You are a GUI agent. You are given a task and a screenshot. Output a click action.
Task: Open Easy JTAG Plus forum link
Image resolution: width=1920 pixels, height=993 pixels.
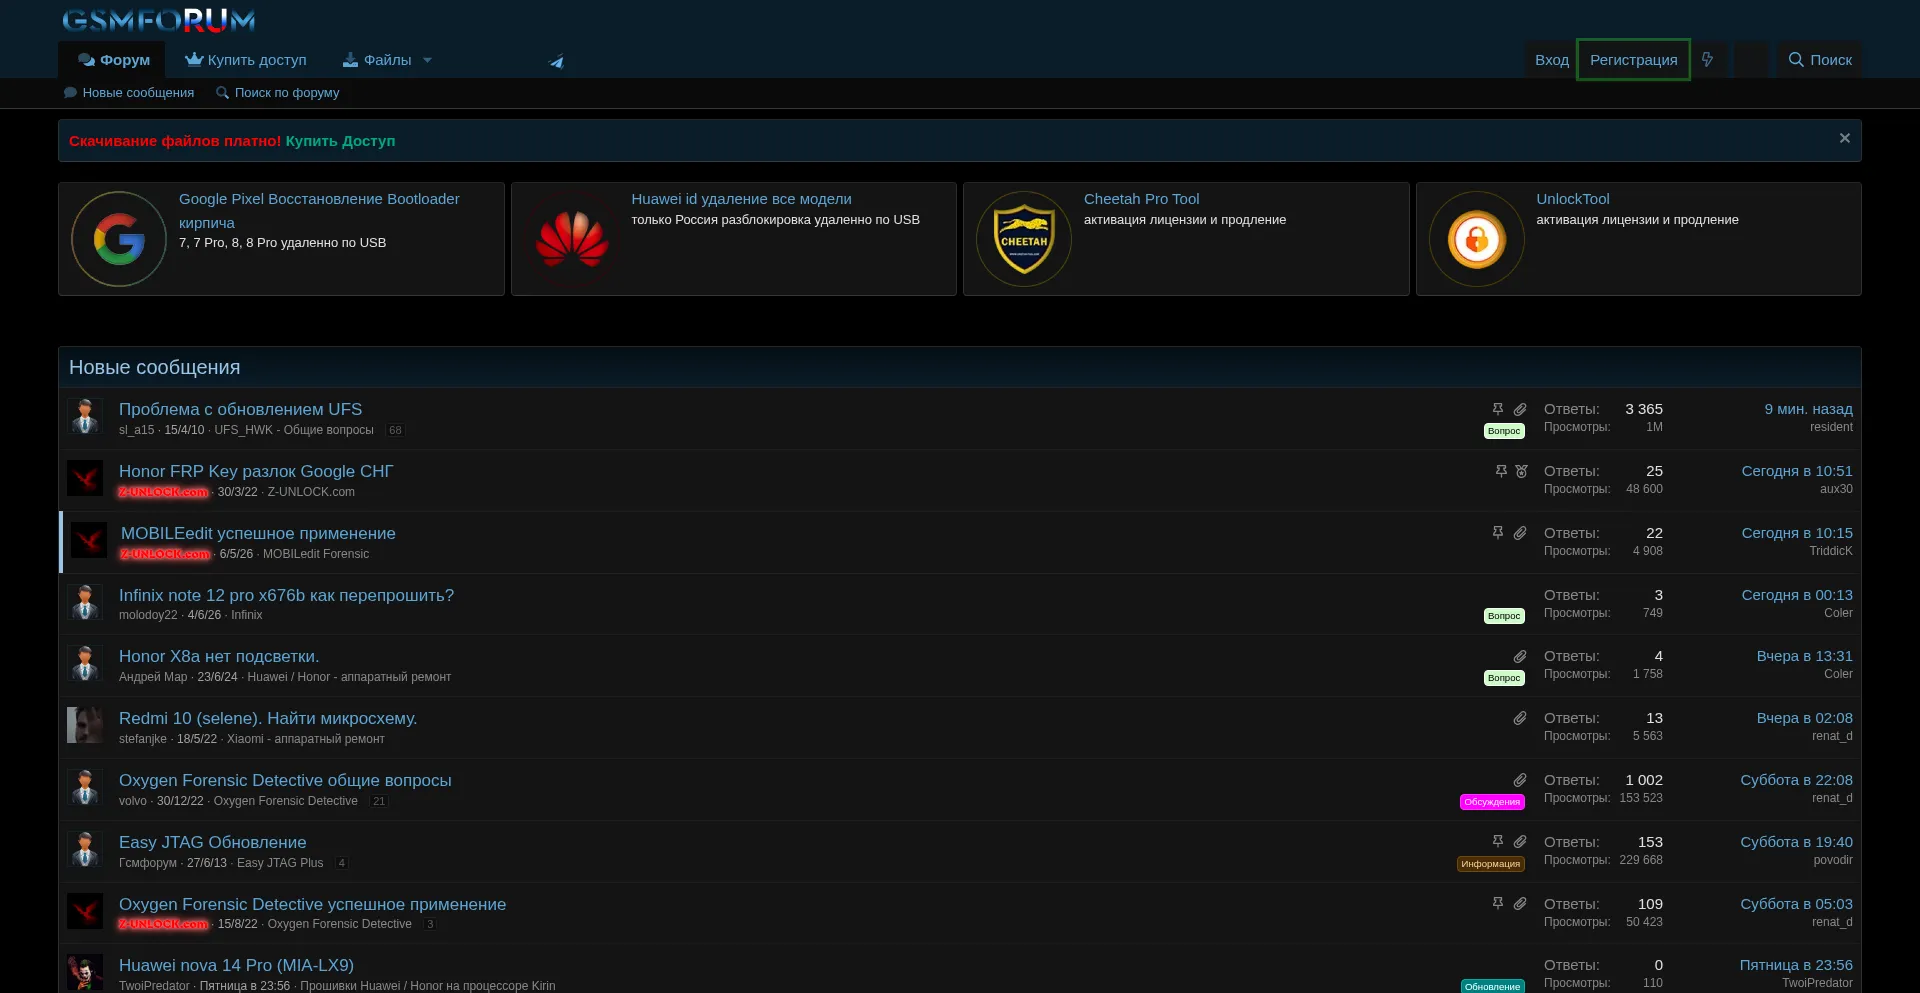280,863
